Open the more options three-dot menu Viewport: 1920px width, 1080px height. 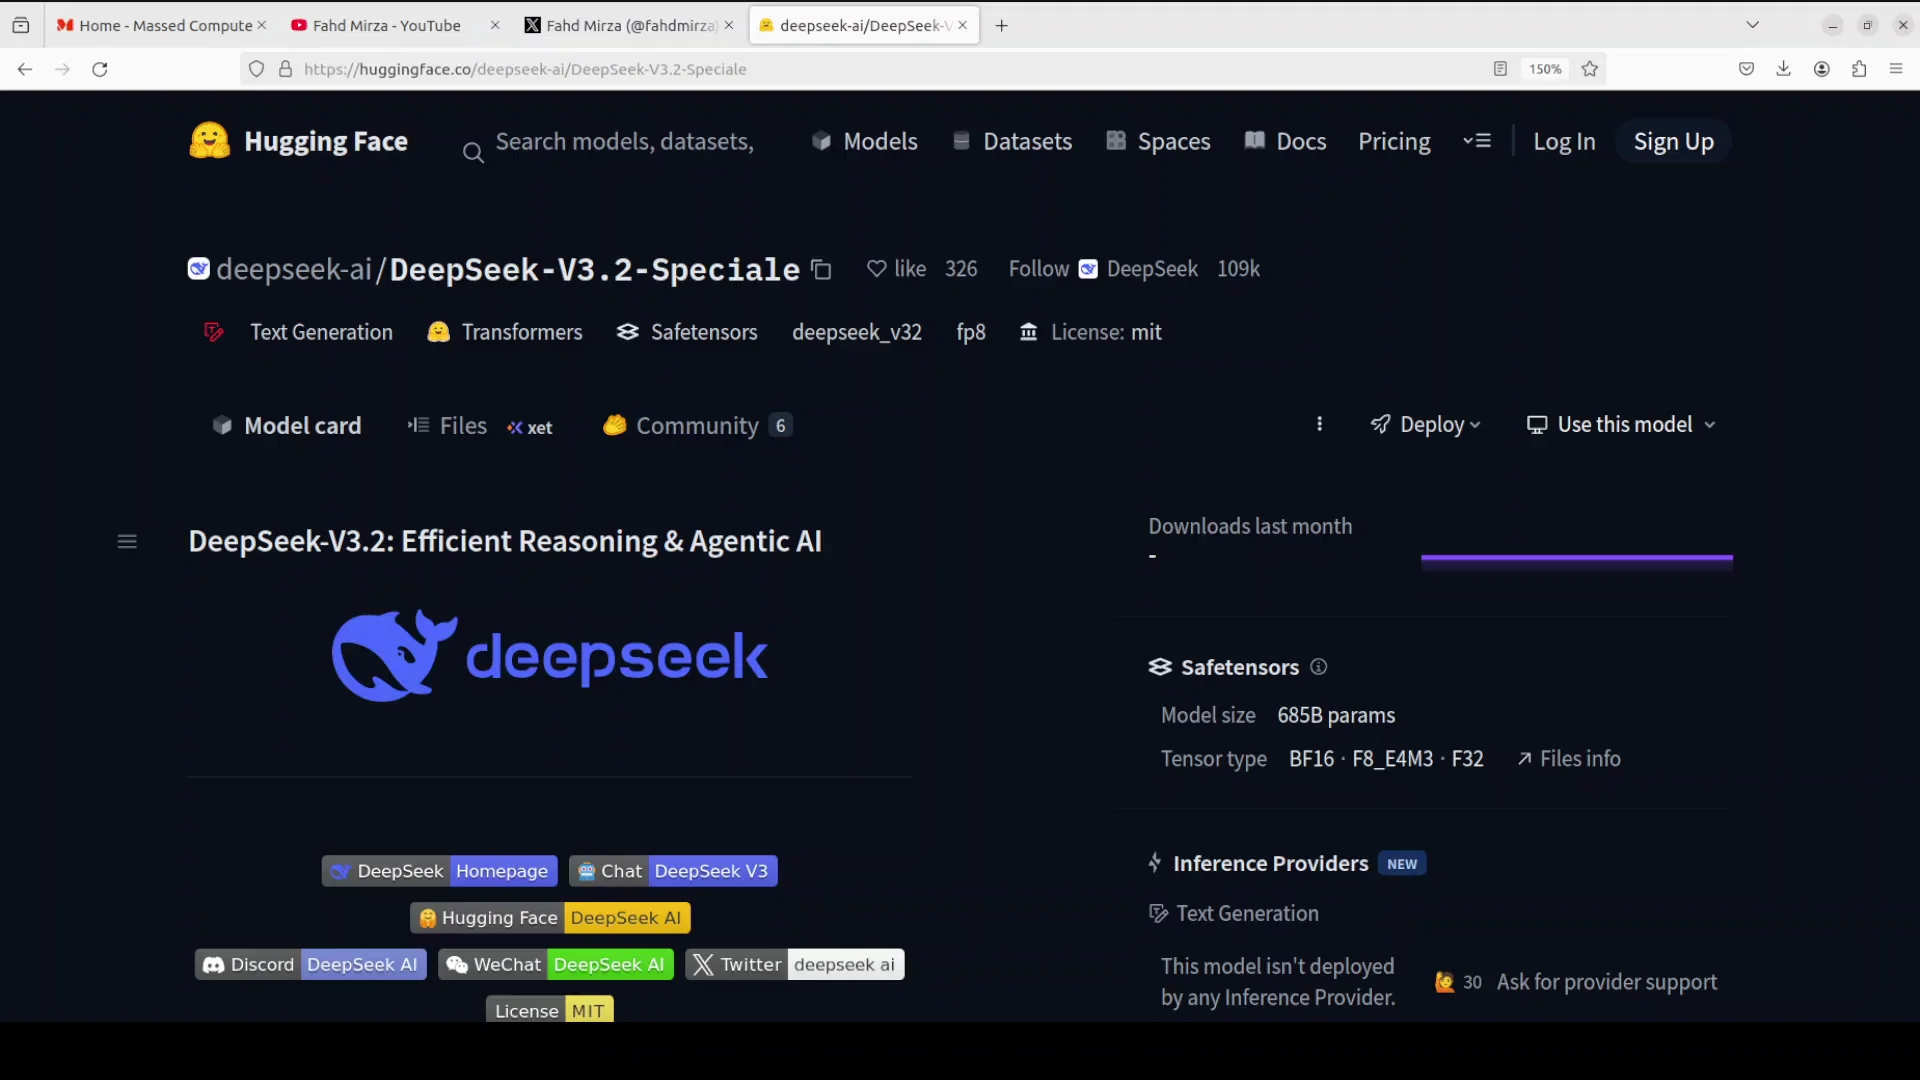1319,424
